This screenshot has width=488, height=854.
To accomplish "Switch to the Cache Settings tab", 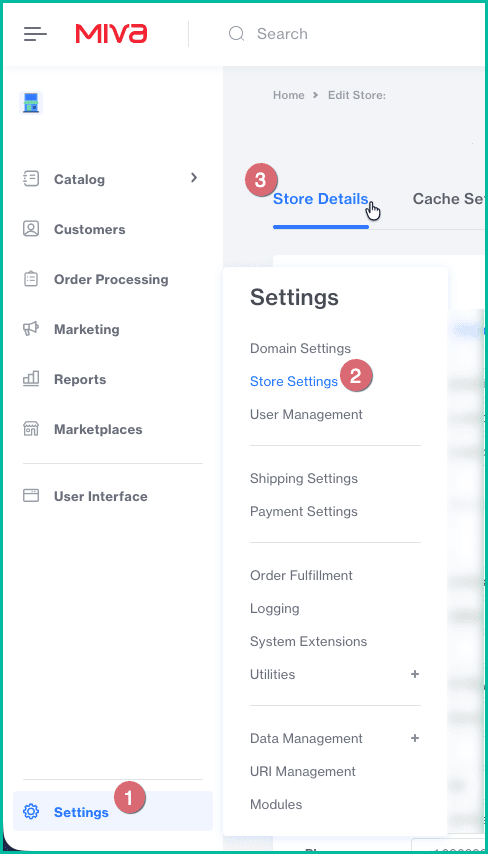I will [x=449, y=199].
